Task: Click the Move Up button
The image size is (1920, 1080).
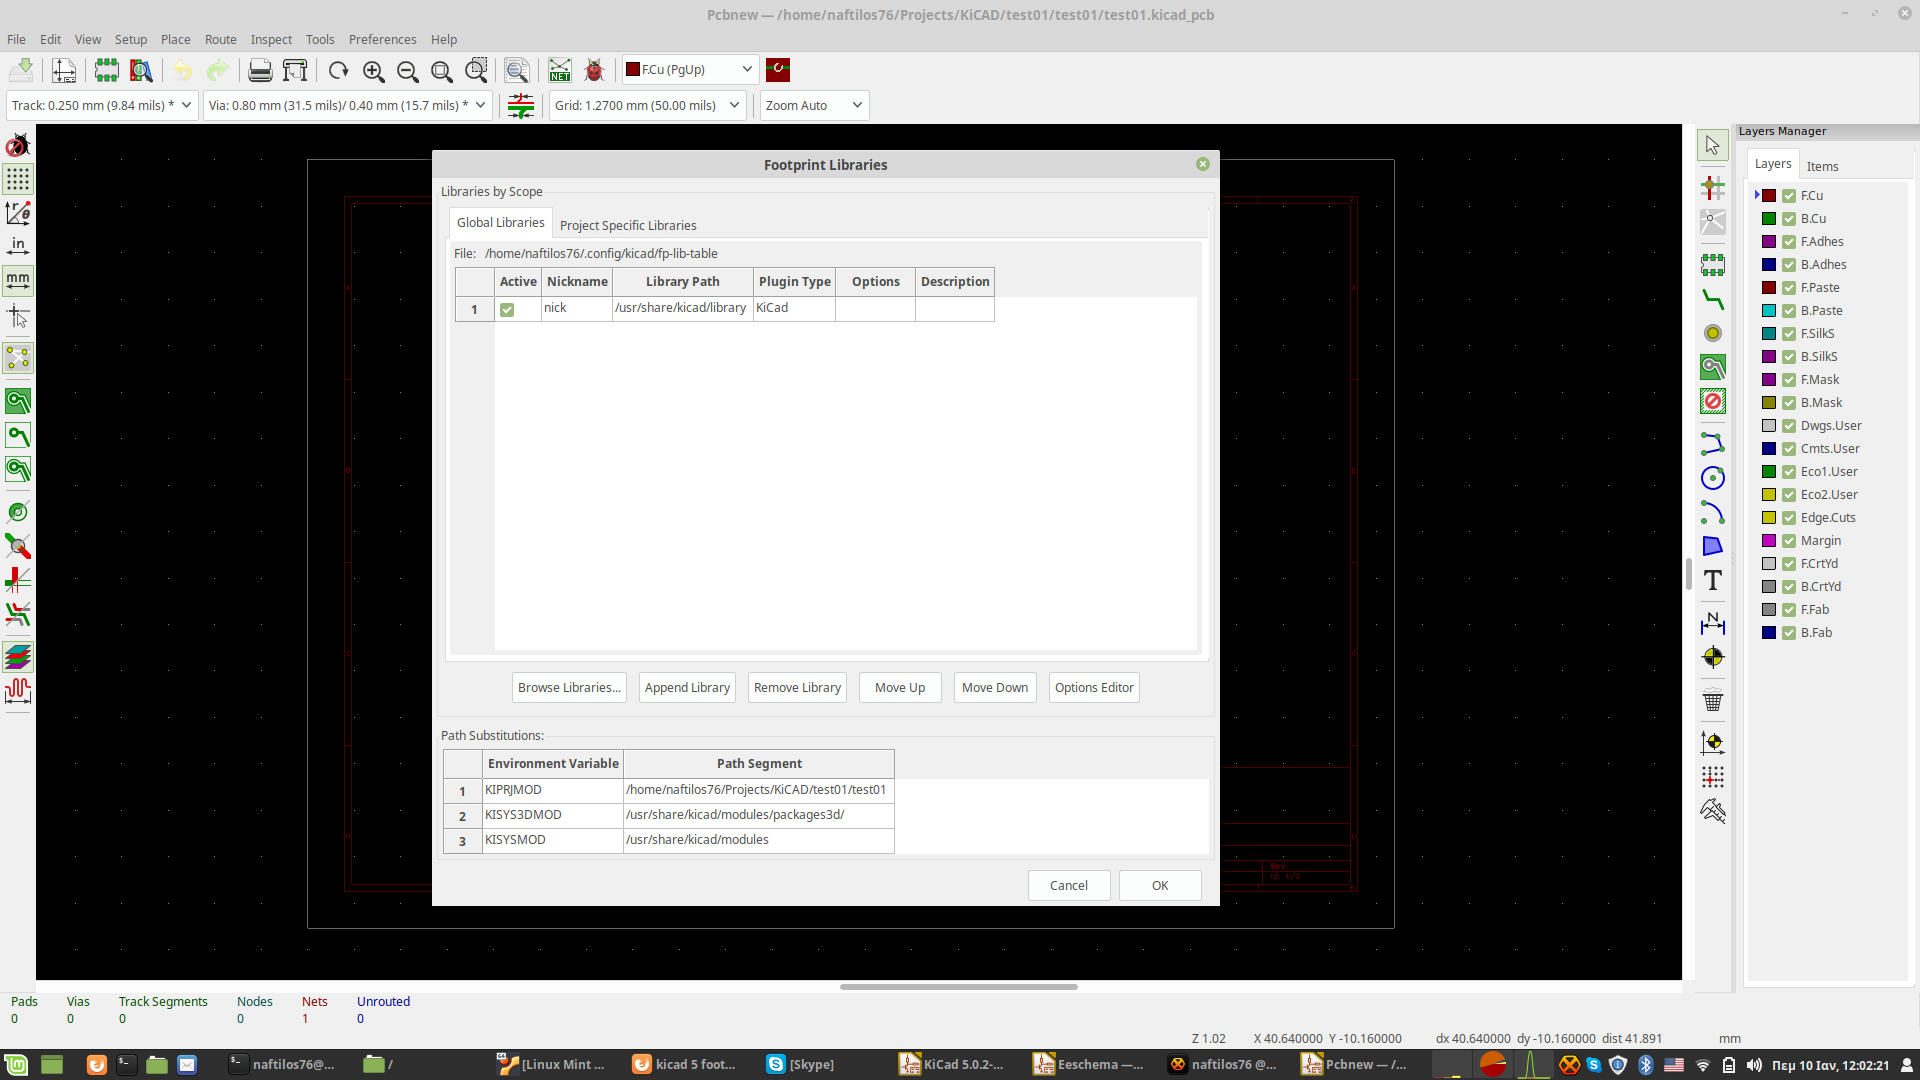Action: 900,687
